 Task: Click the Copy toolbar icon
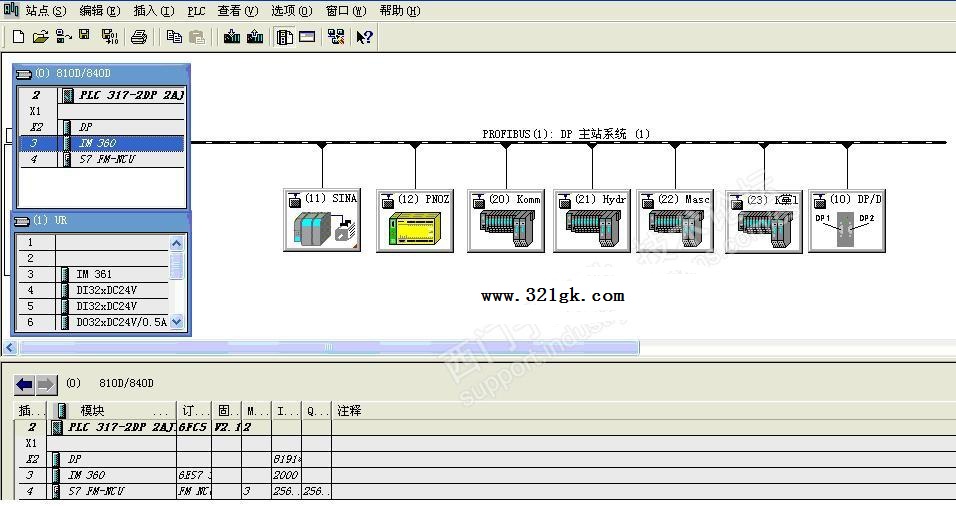(x=174, y=37)
